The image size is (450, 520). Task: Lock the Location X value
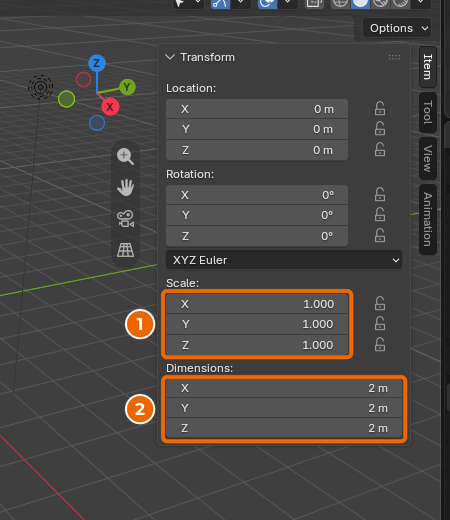point(380,109)
